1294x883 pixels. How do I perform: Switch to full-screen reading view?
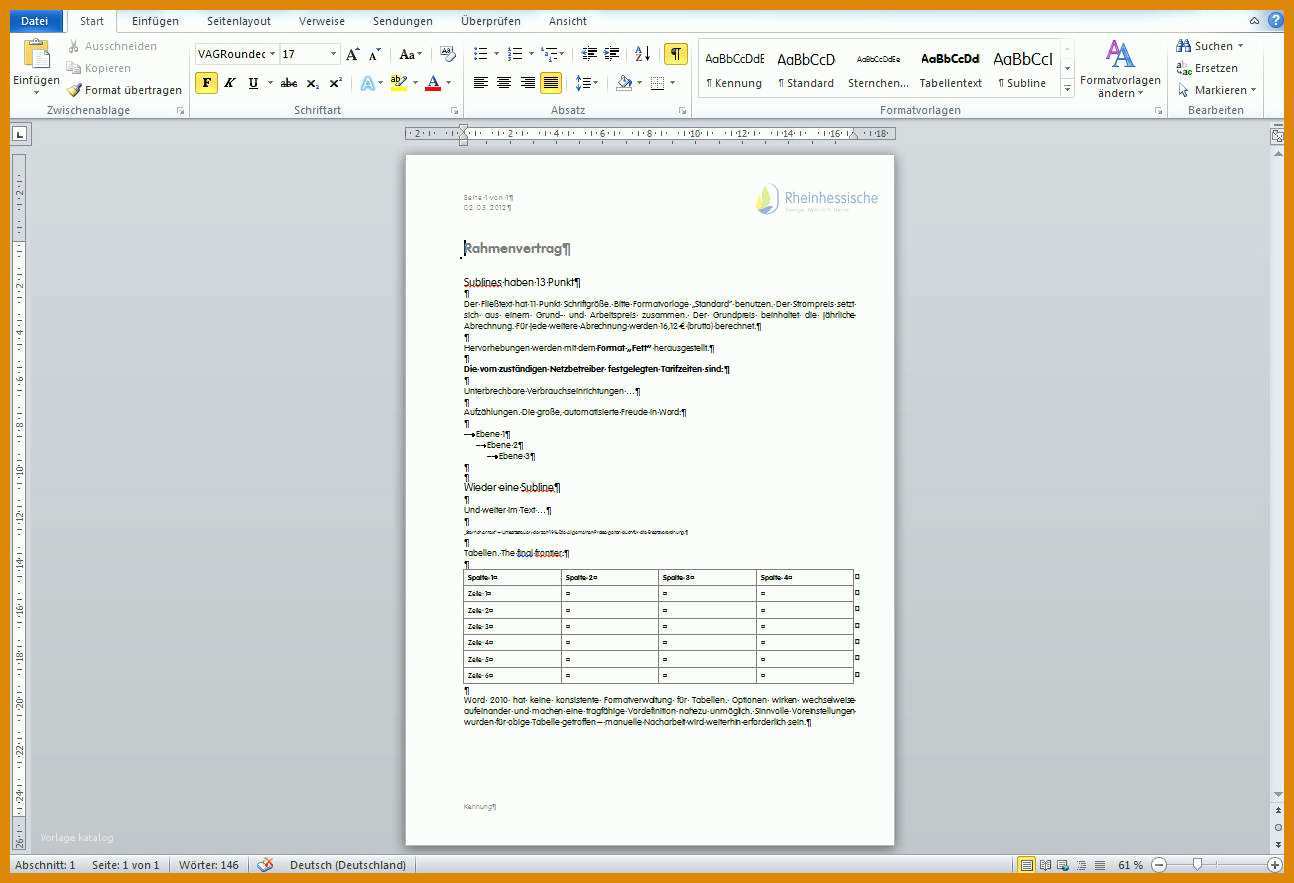pyautogui.click(x=1045, y=865)
